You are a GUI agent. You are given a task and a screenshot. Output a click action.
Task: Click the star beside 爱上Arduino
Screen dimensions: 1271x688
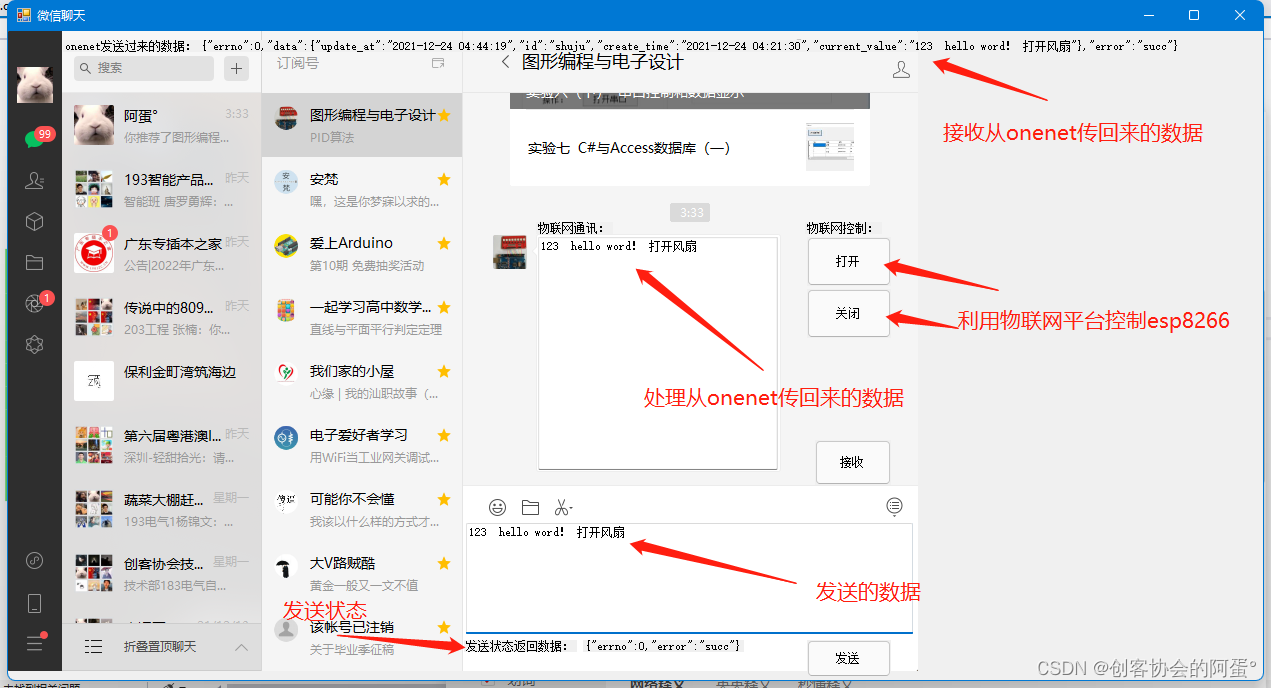[x=444, y=243]
